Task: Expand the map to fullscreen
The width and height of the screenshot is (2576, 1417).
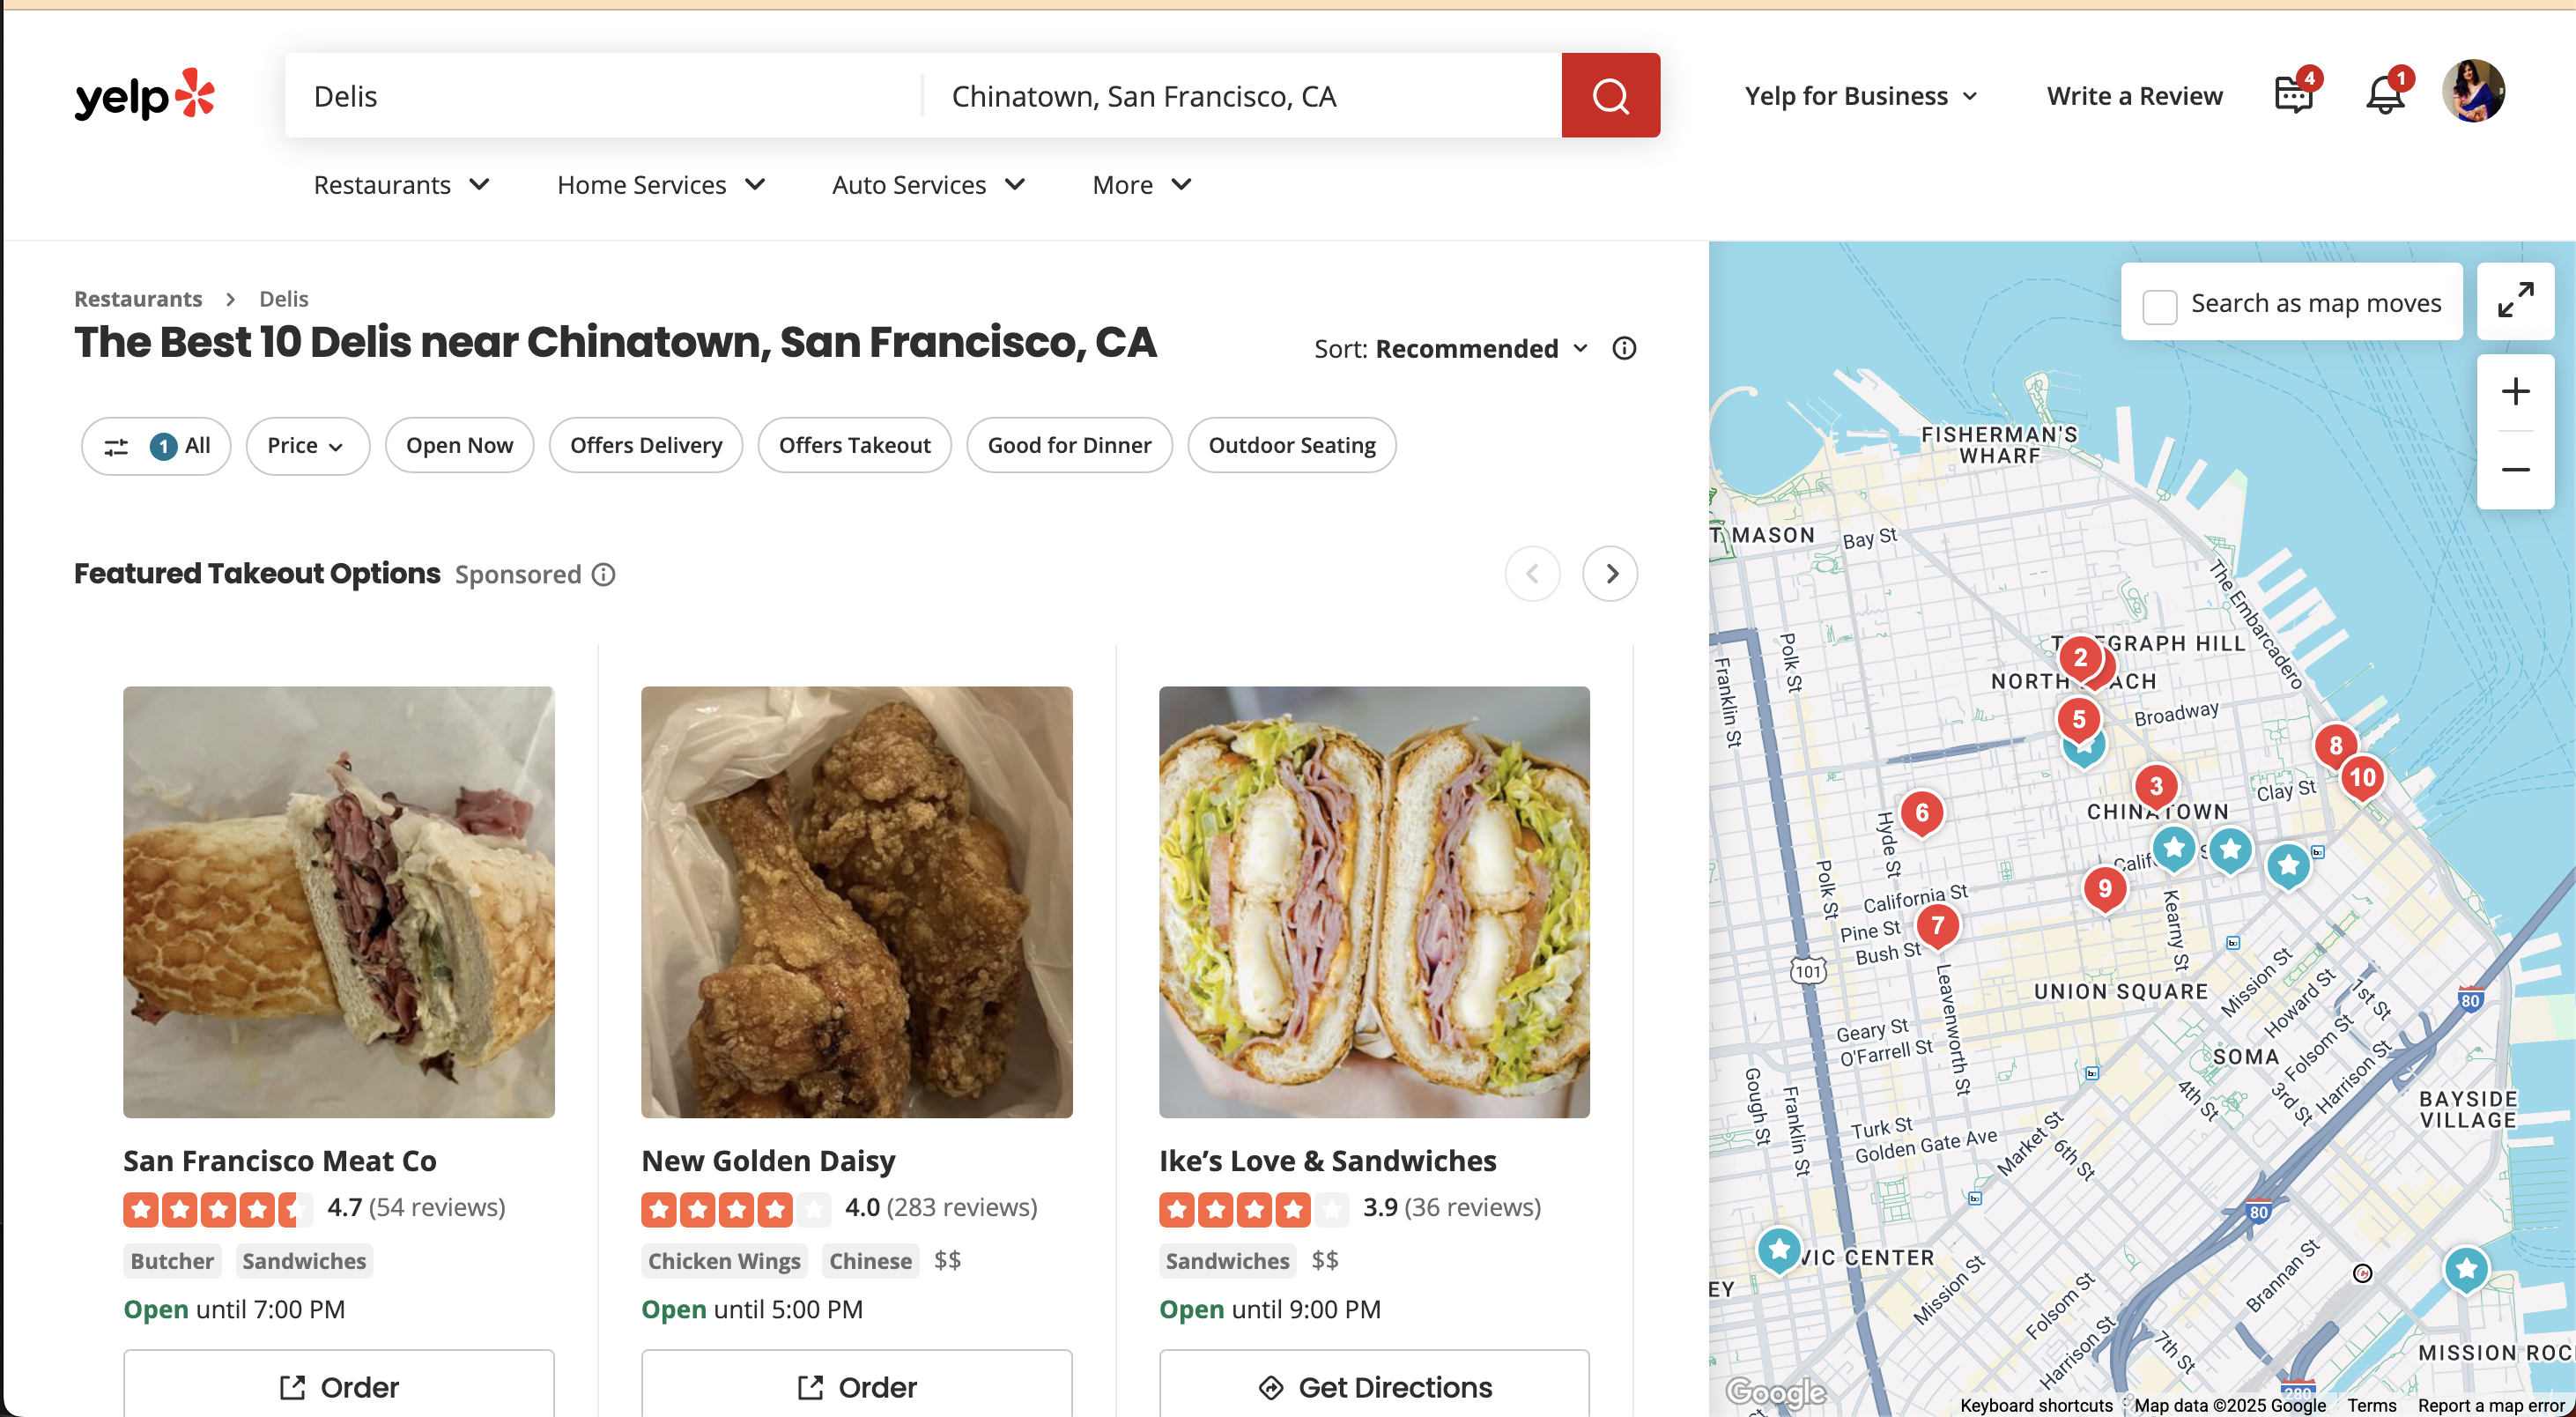Action: 2515,300
